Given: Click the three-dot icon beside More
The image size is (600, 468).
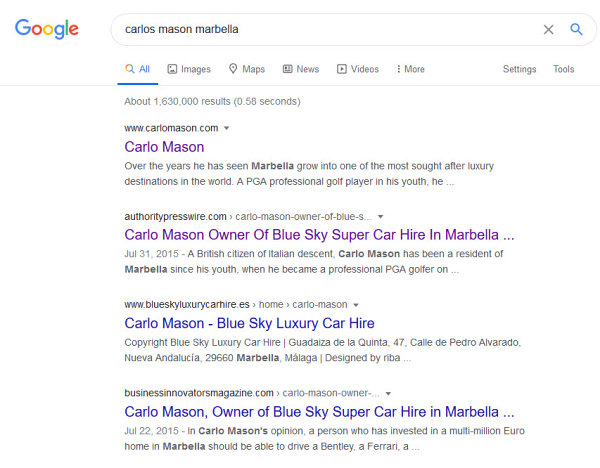Looking at the screenshot, I should (x=399, y=69).
